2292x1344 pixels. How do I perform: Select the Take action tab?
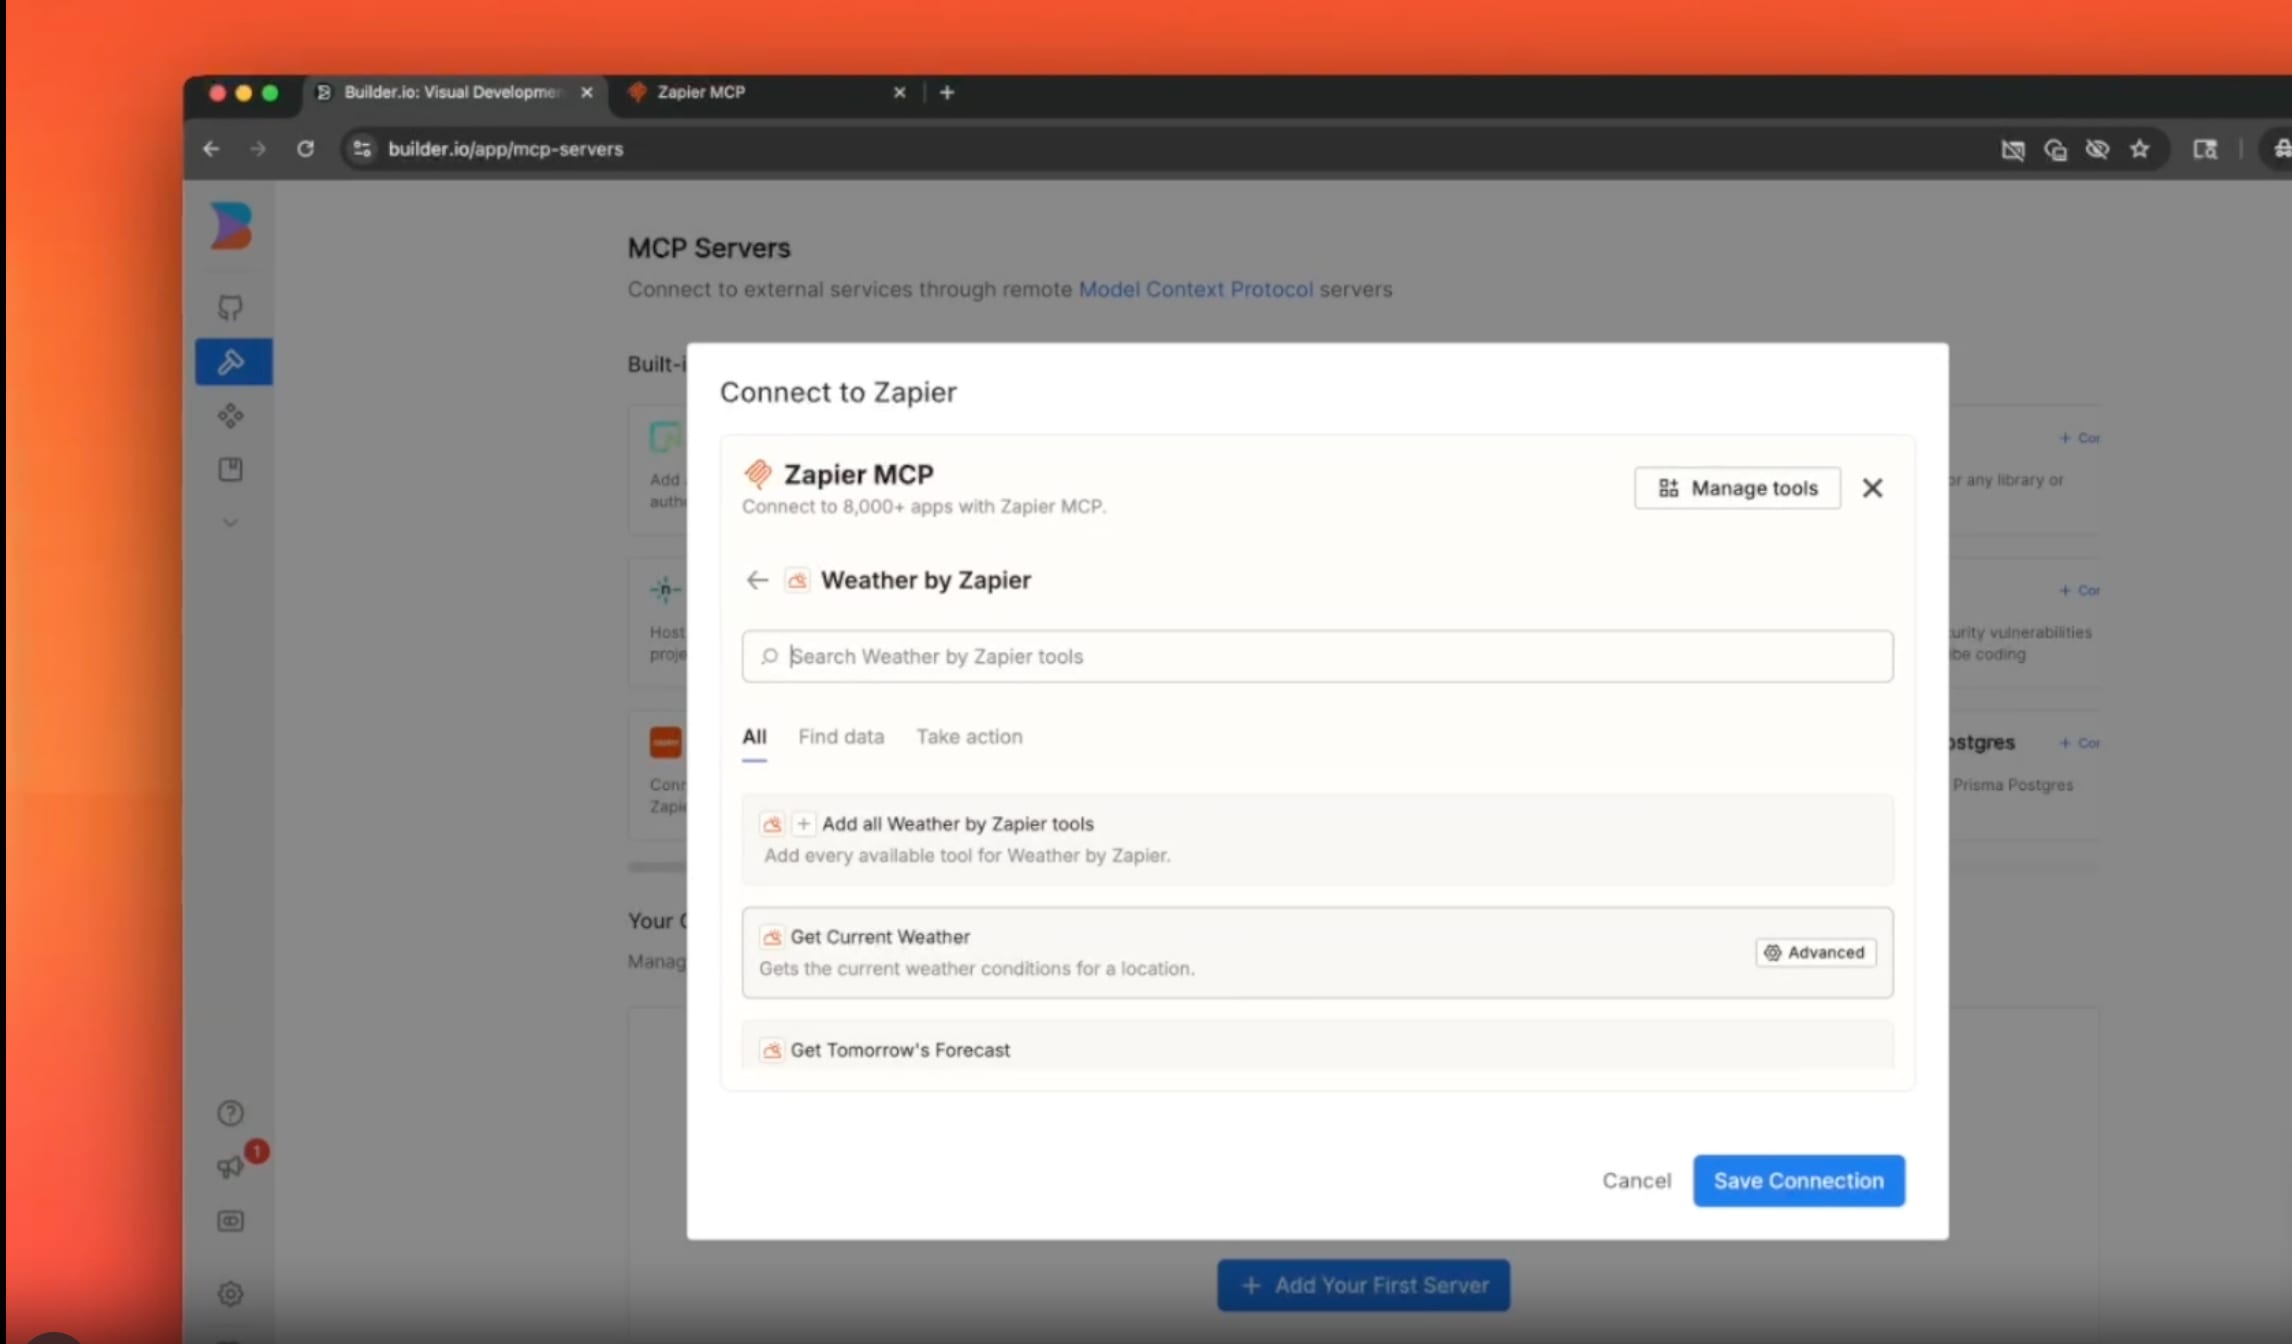tap(969, 736)
